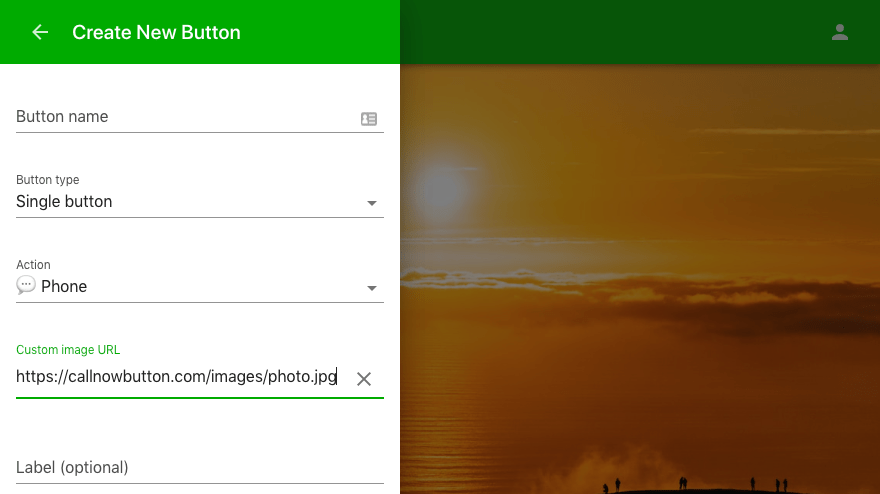This screenshot has height=494, width=880.
Task: Go back using the header arrow
Action: pos(40,32)
